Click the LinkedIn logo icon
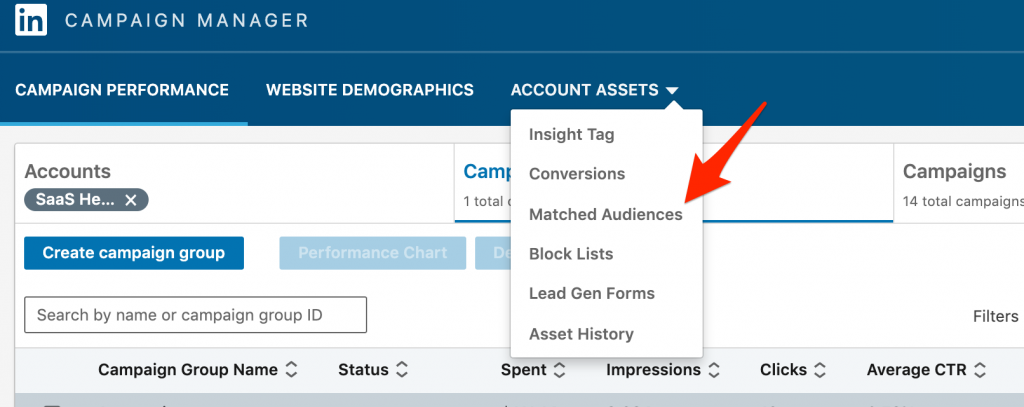Viewport: 1024px width, 407px height. pyautogui.click(x=31, y=20)
